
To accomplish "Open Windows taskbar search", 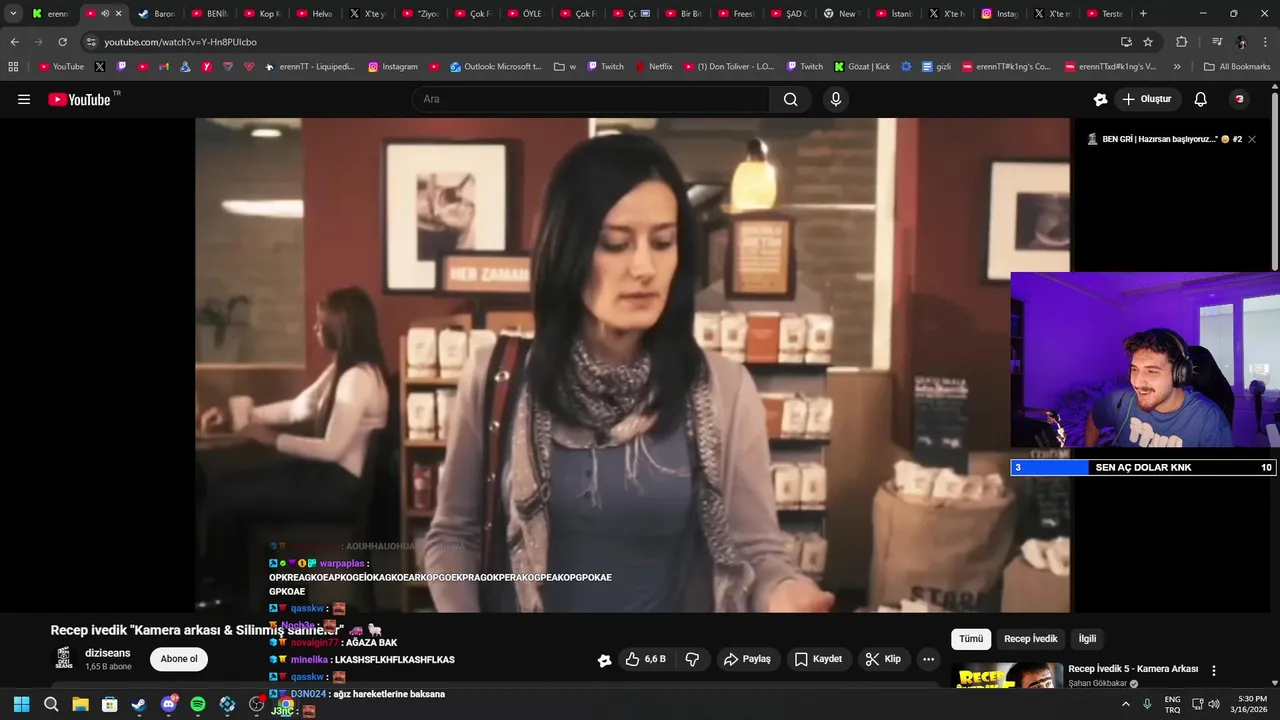I will pyautogui.click(x=51, y=704).
